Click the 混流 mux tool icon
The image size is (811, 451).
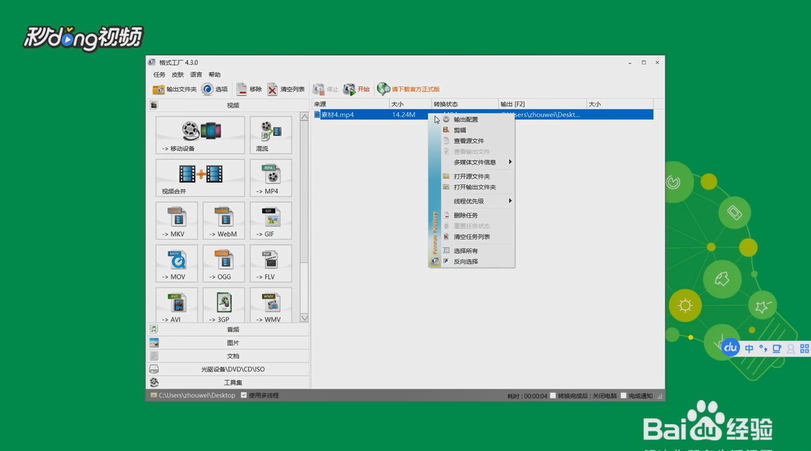(x=271, y=135)
